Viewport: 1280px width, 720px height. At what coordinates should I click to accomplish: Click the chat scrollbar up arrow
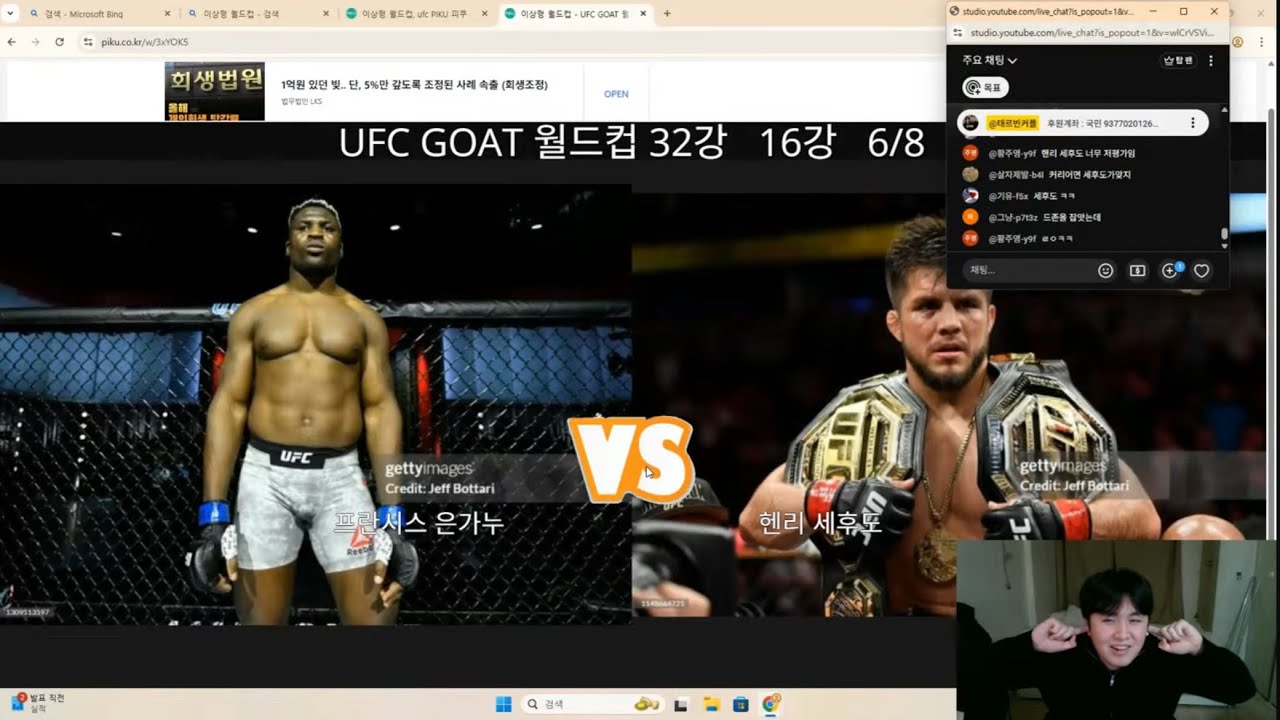(x=1224, y=108)
